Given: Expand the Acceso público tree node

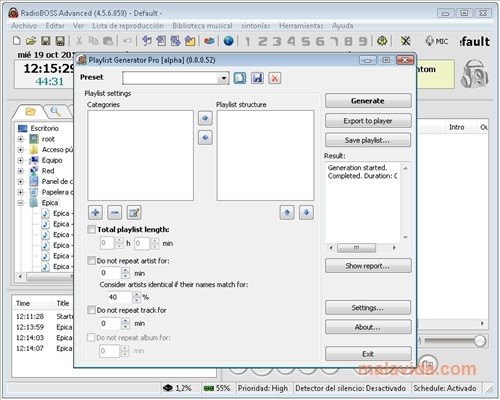Looking at the screenshot, I should [20, 150].
